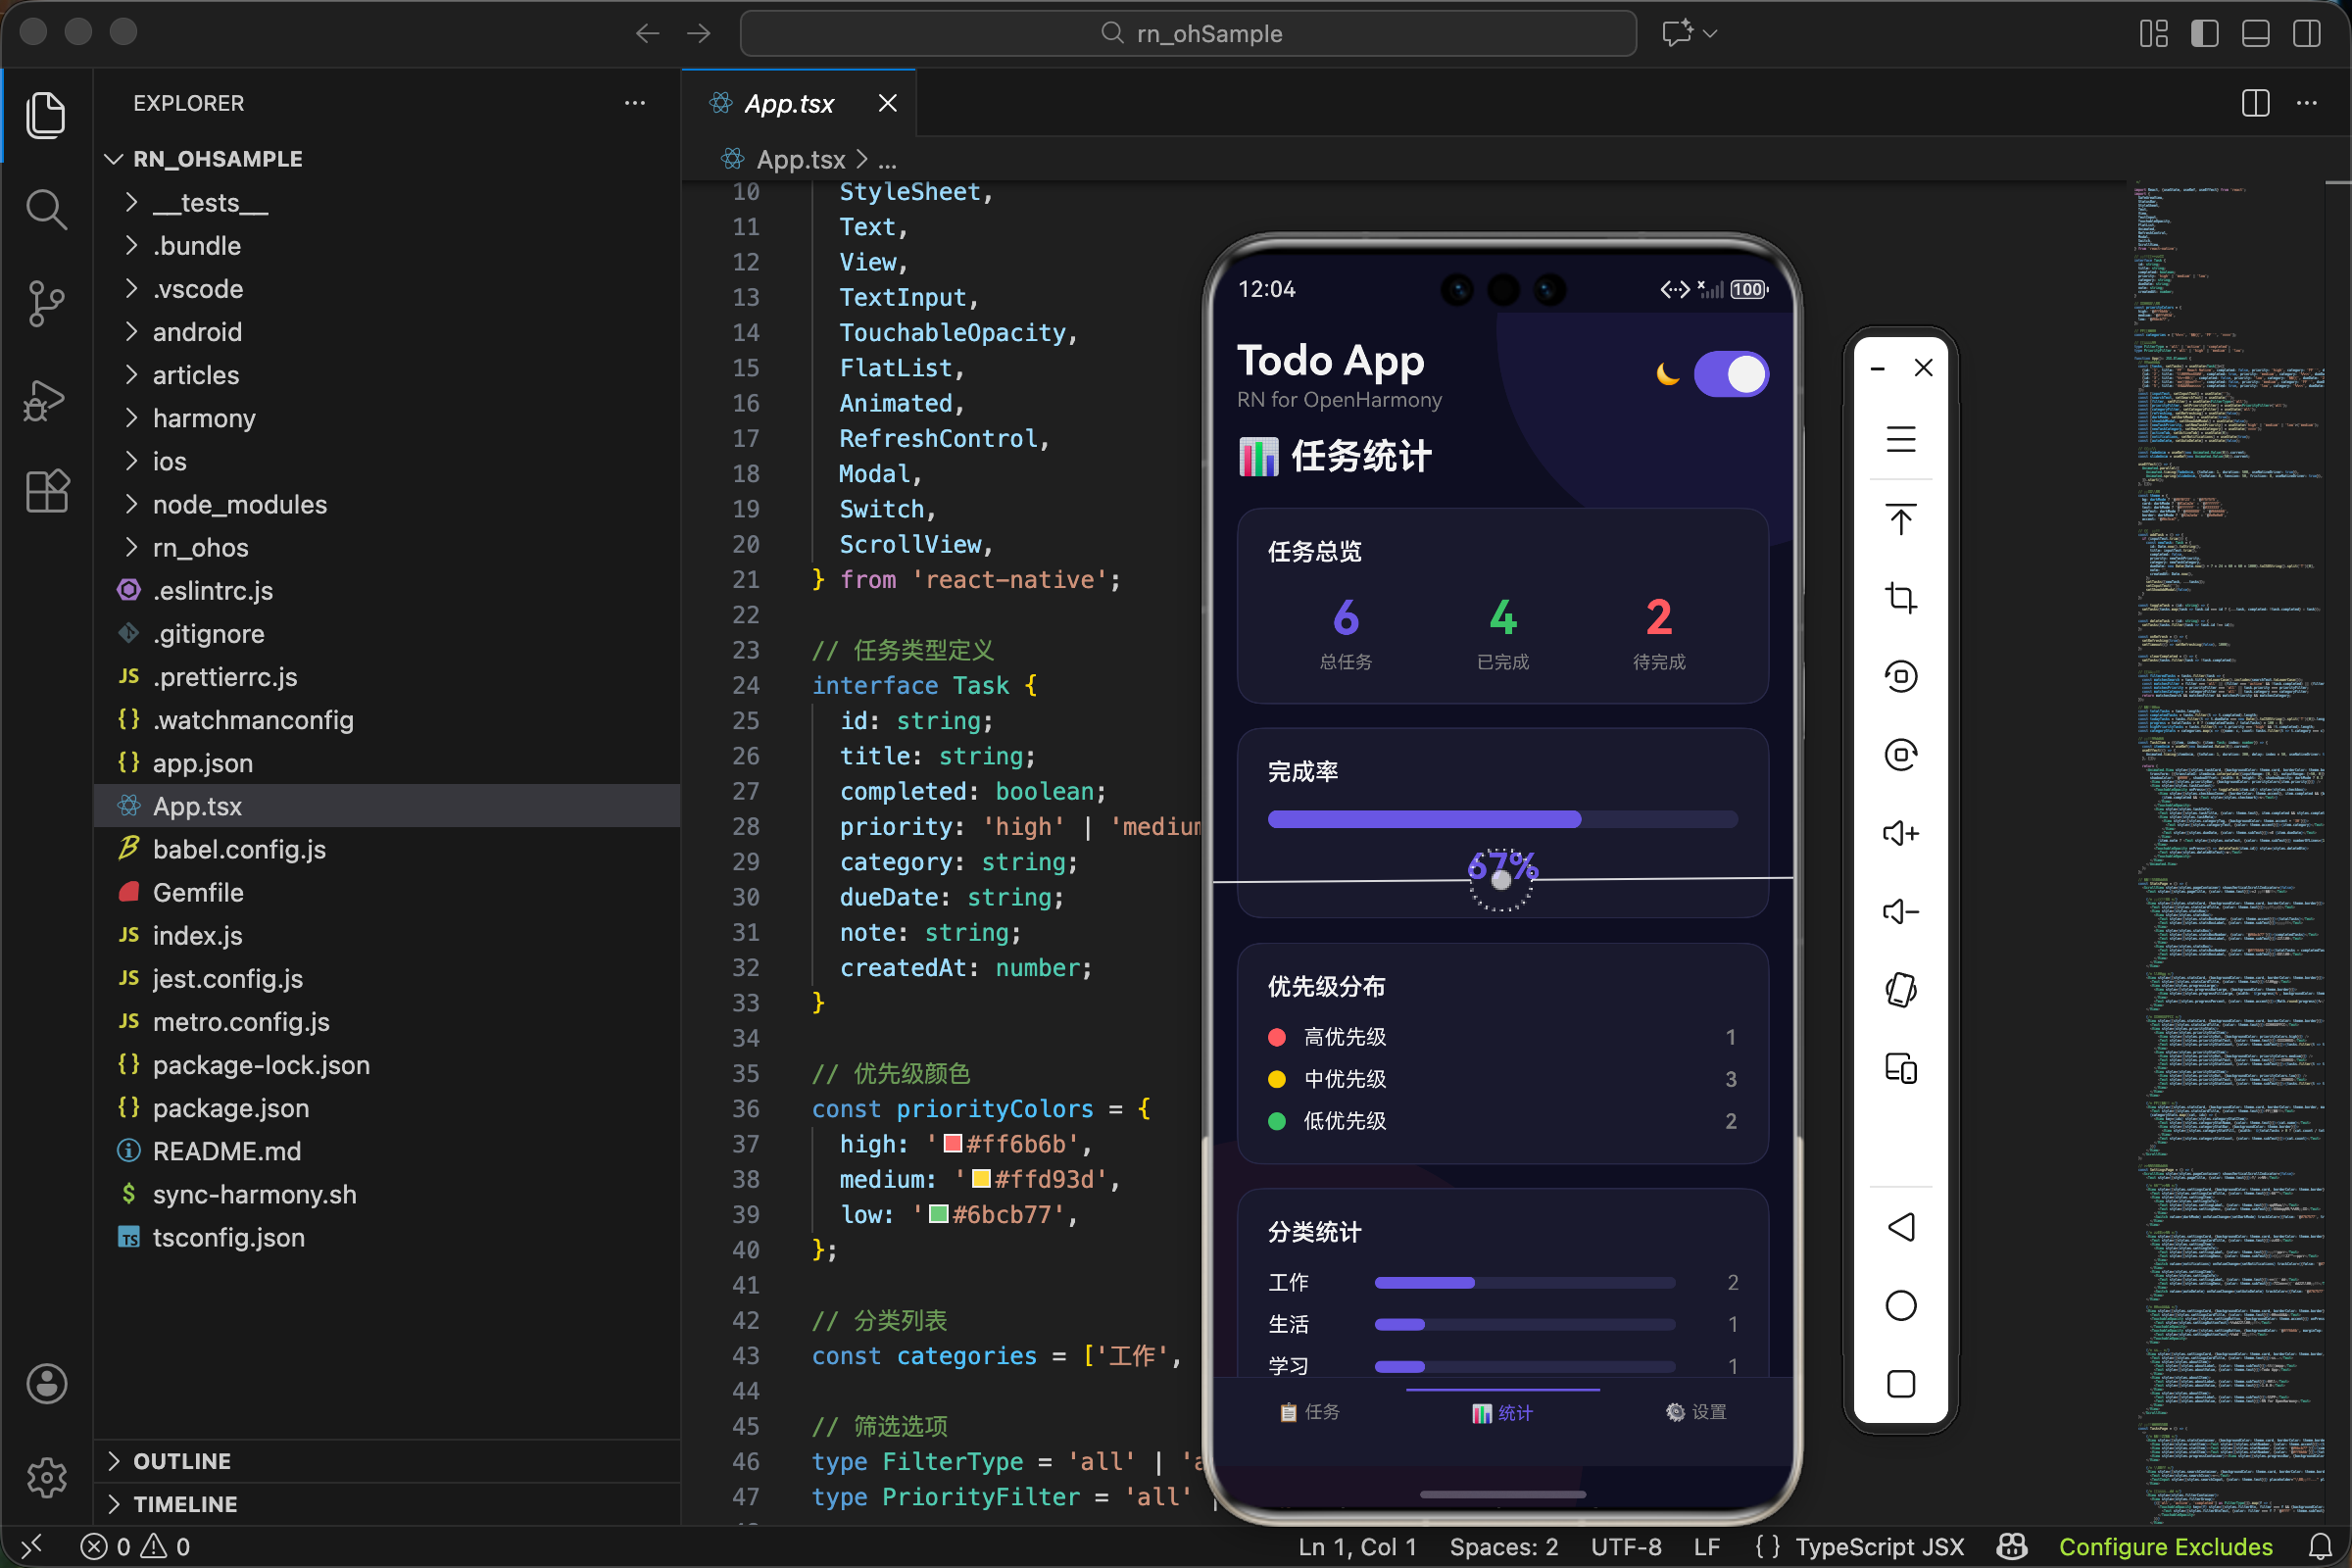This screenshot has width=2352, height=1568.
Task: Collapse the RN_OHSAMPLE root folder
Action: click(x=217, y=159)
